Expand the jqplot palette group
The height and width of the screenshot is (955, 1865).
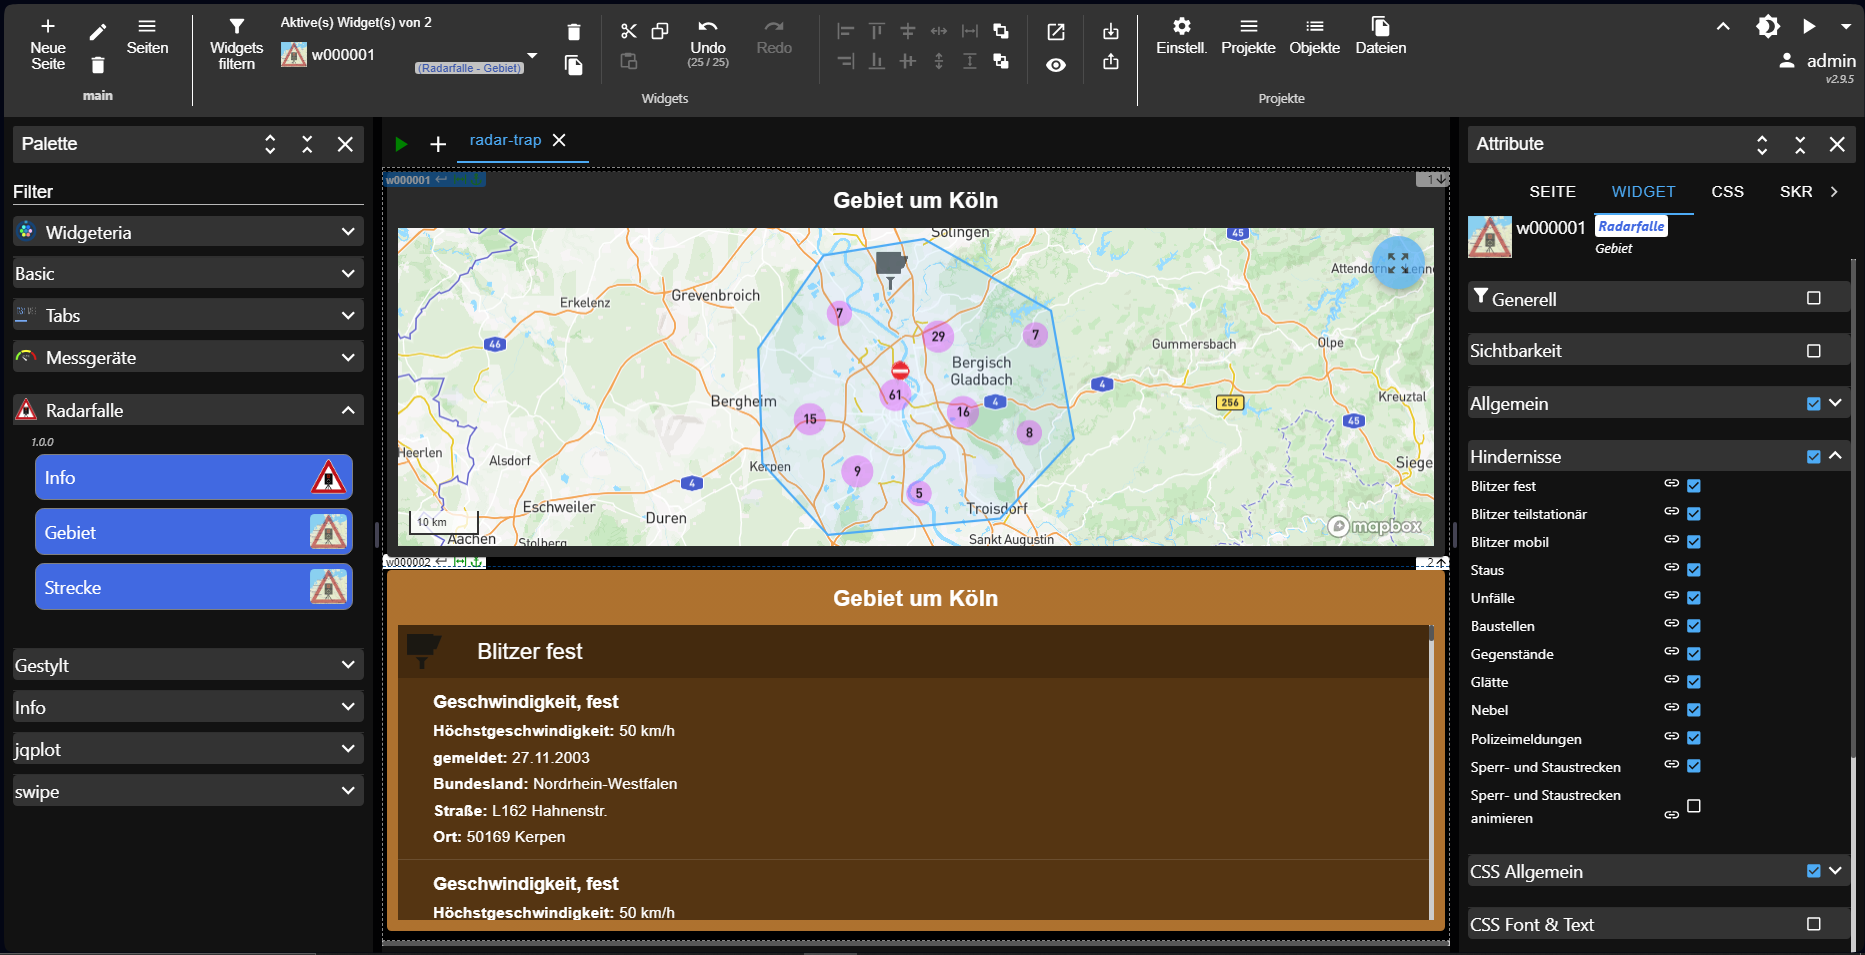(188, 749)
